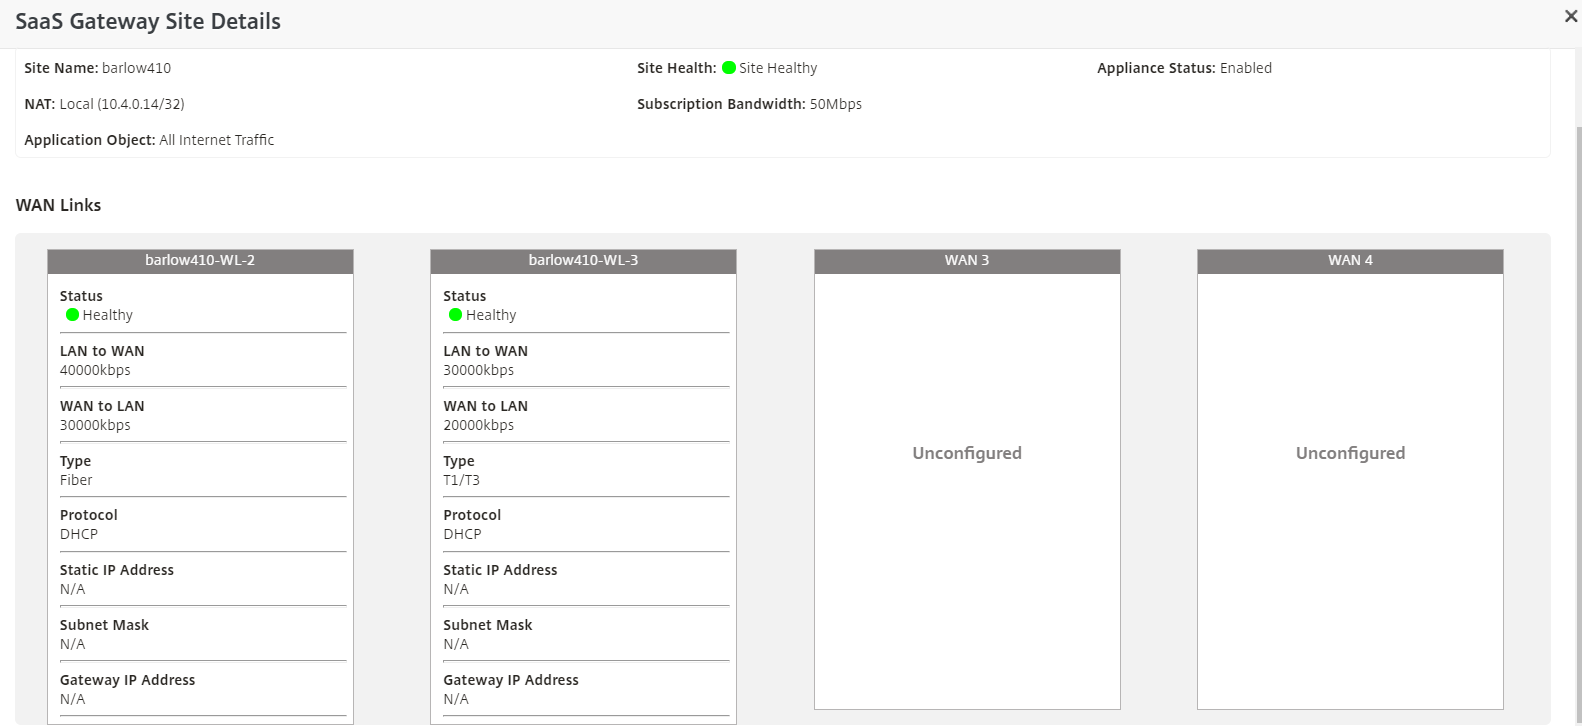This screenshot has width=1582, height=726.
Task: Click the NAT Local (10.4.0.14/32) value
Action: [121, 104]
